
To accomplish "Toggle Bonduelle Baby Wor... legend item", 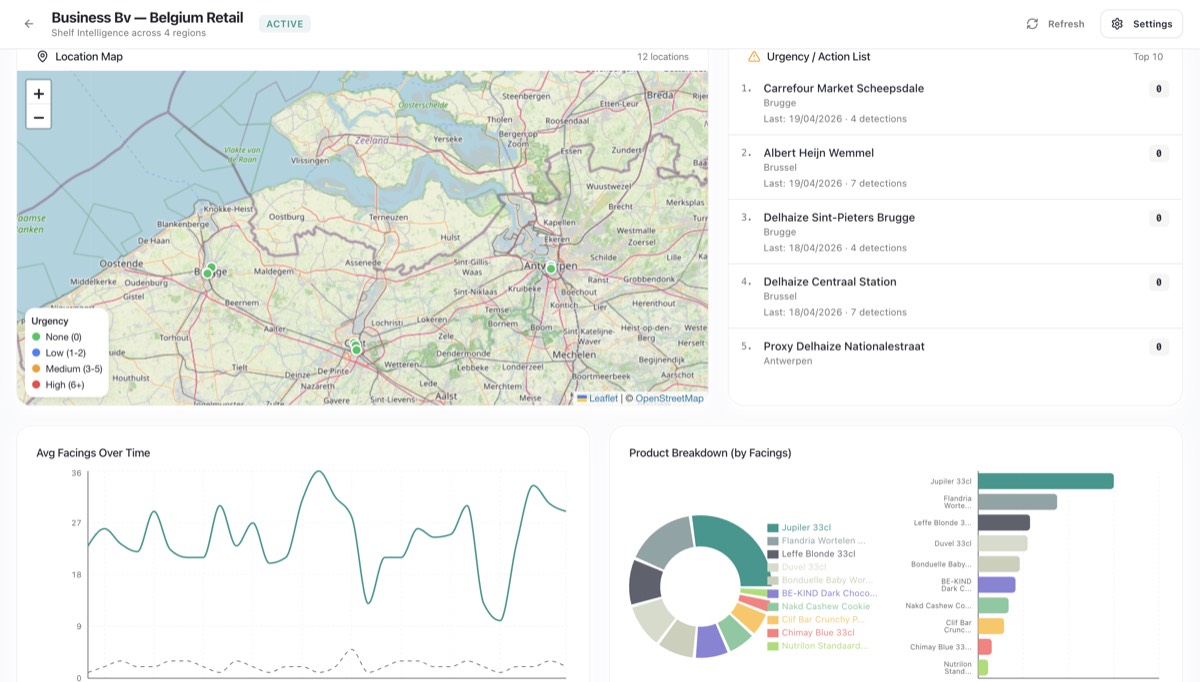I will [x=820, y=580].
